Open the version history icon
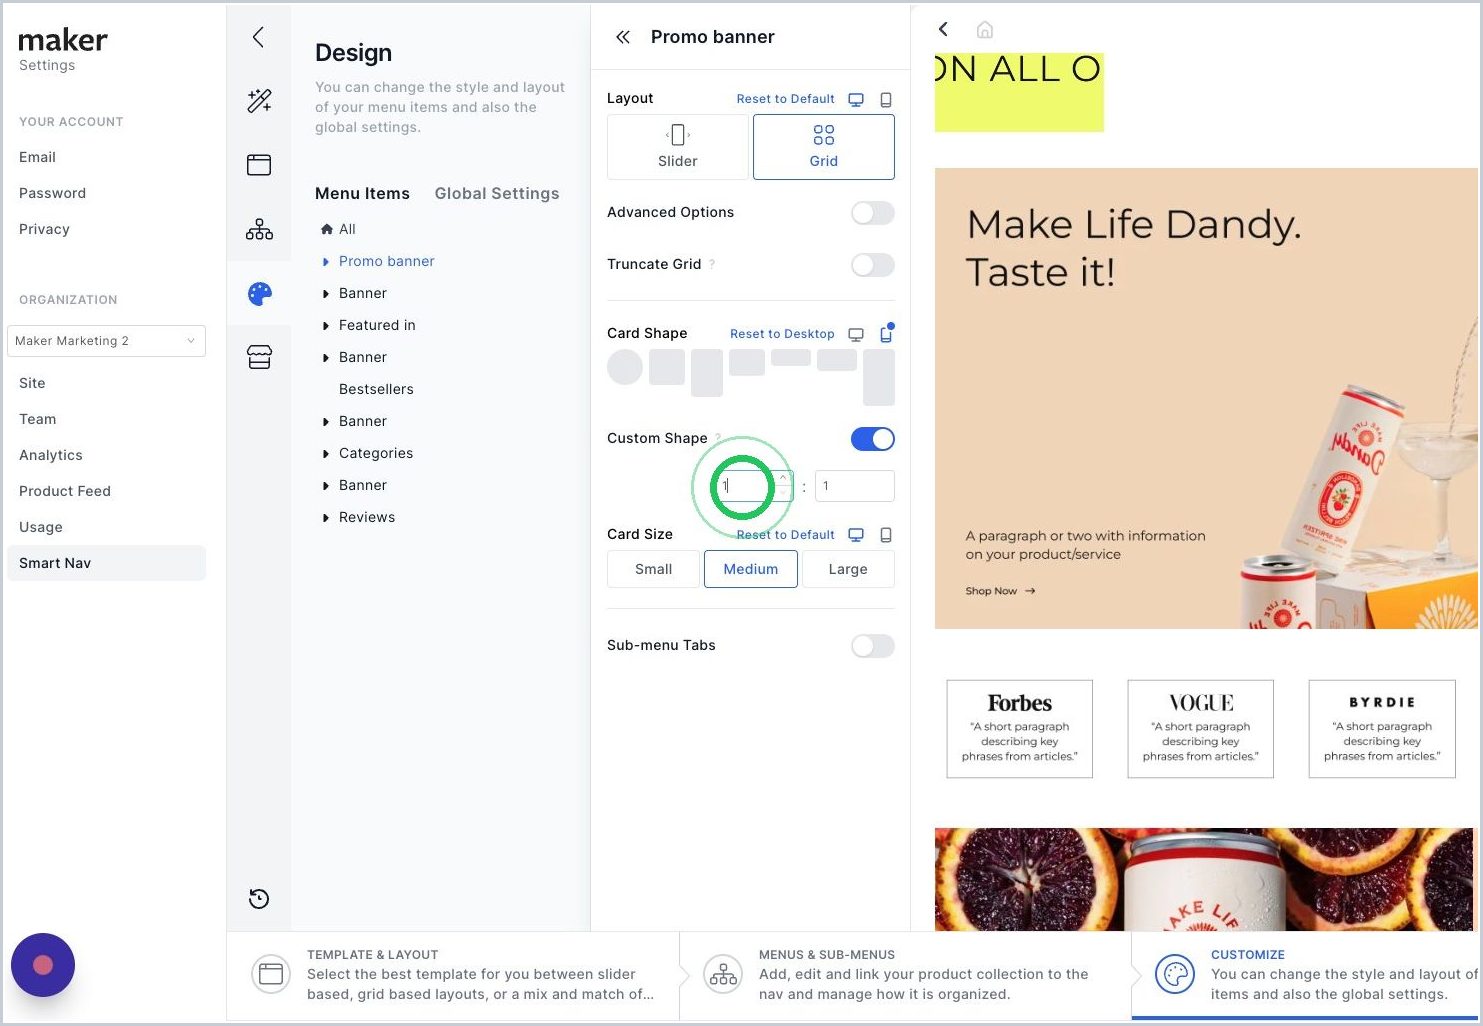The height and width of the screenshot is (1026, 1483). pos(259,898)
